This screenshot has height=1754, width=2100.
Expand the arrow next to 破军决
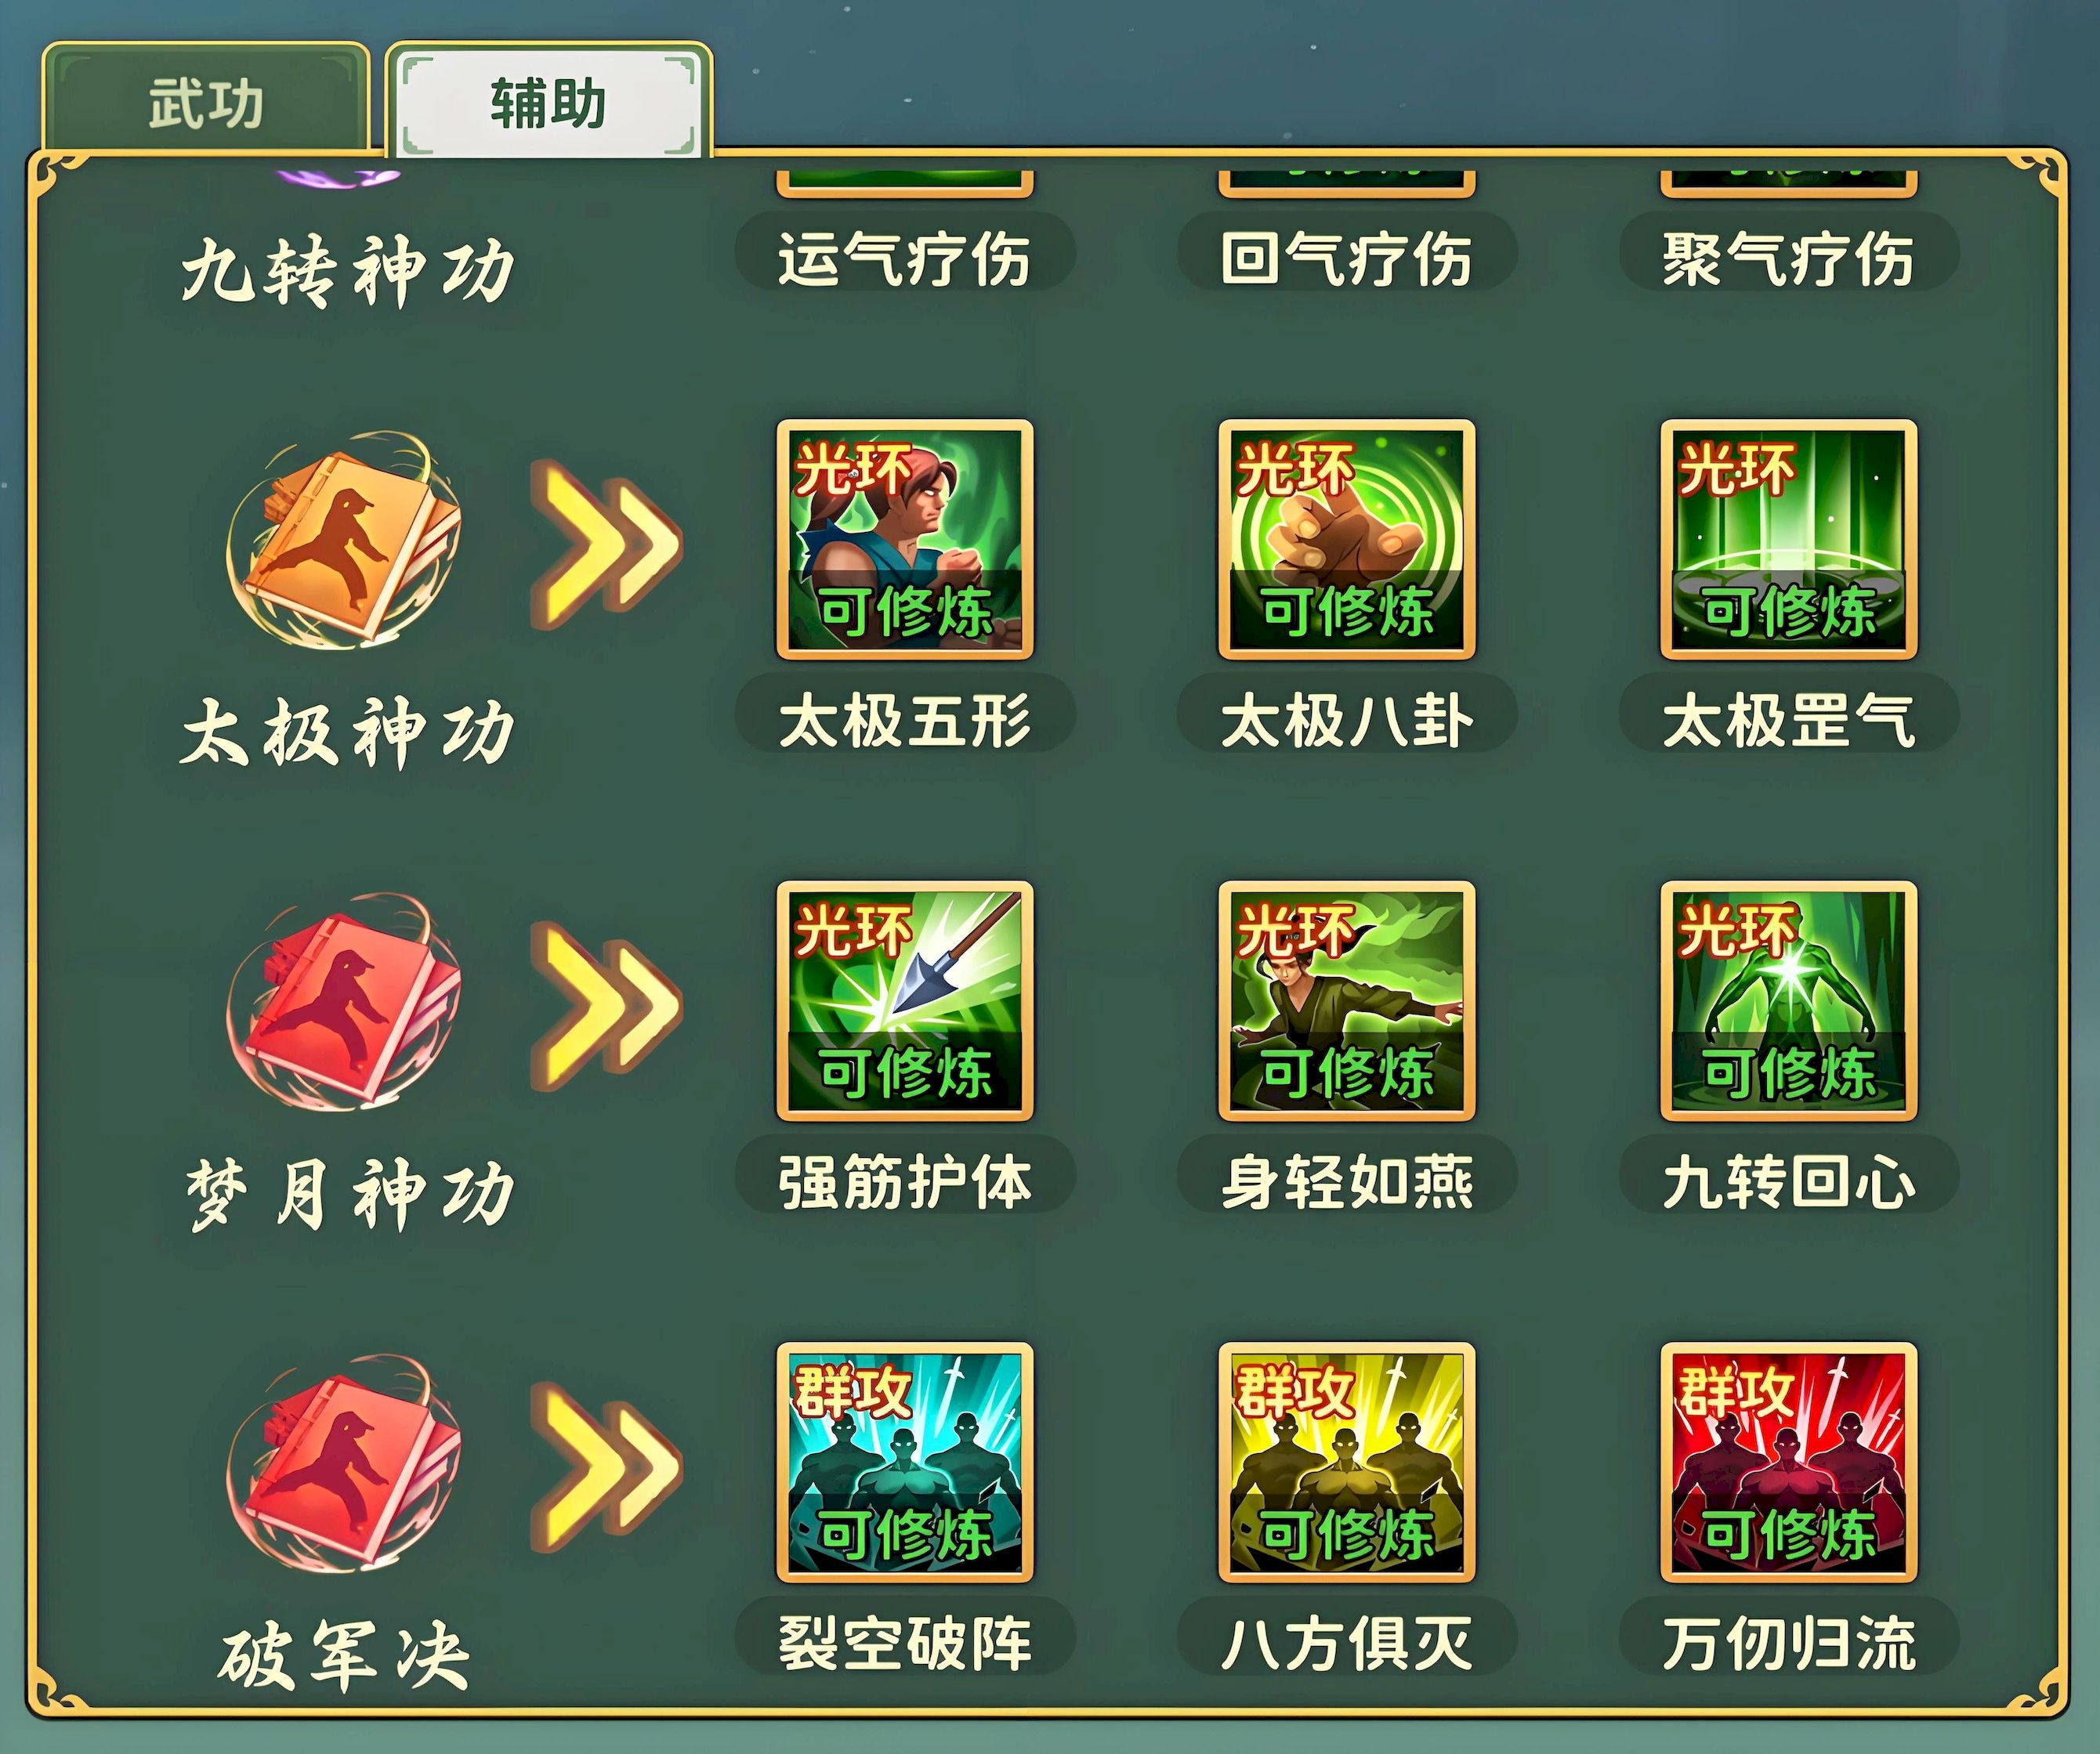(x=606, y=1467)
